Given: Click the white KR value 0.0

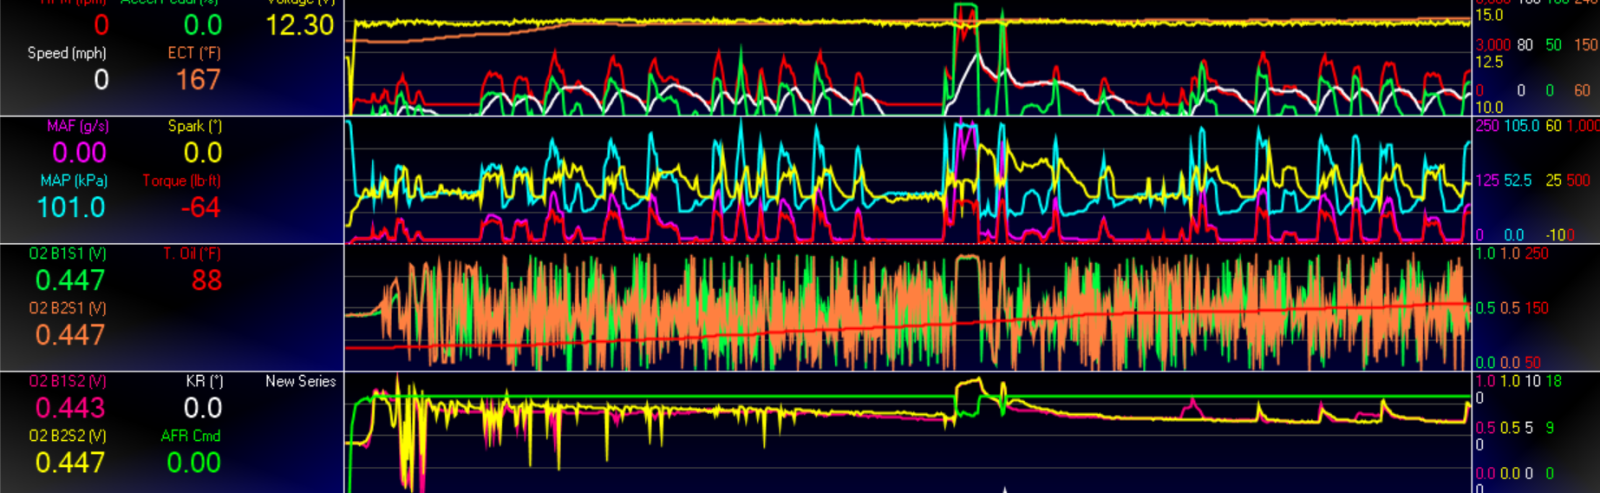Looking at the screenshot, I should click(x=203, y=408).
